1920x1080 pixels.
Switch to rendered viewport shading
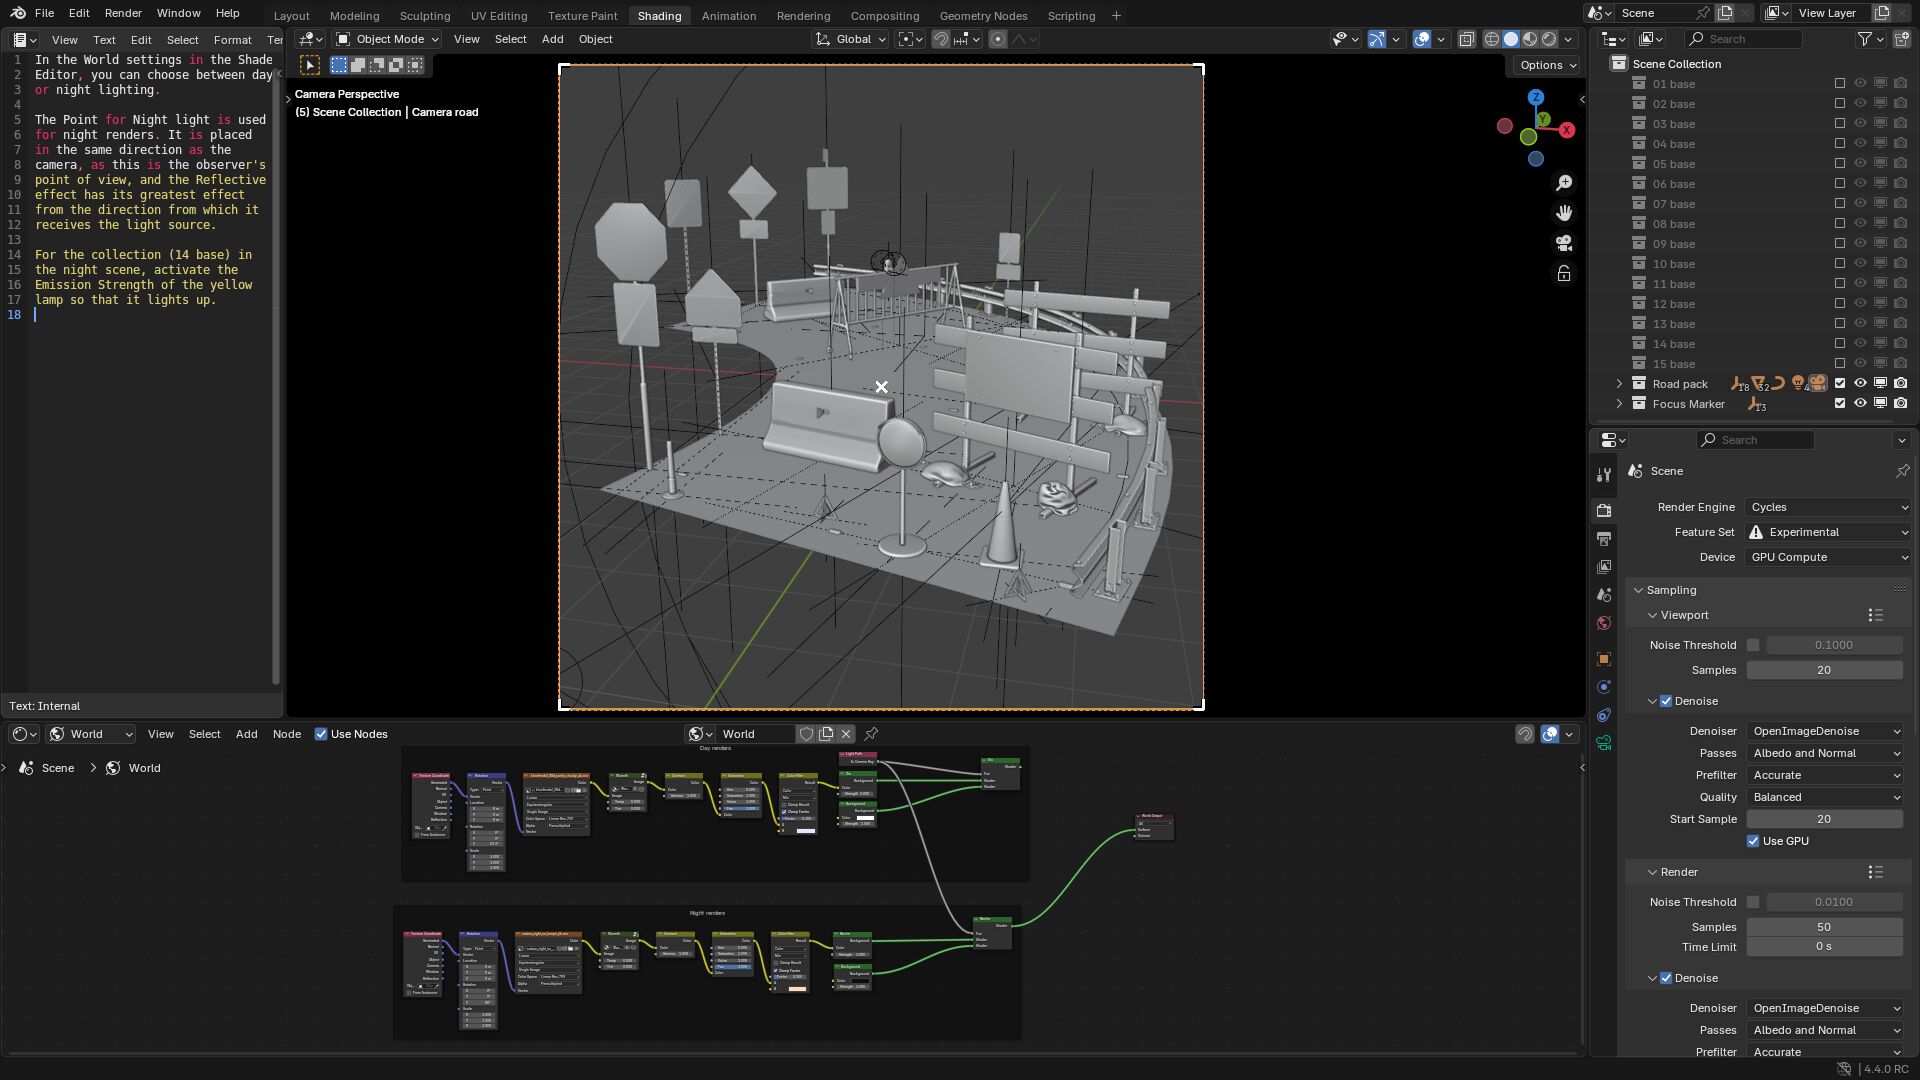(x=1549, y=39)
